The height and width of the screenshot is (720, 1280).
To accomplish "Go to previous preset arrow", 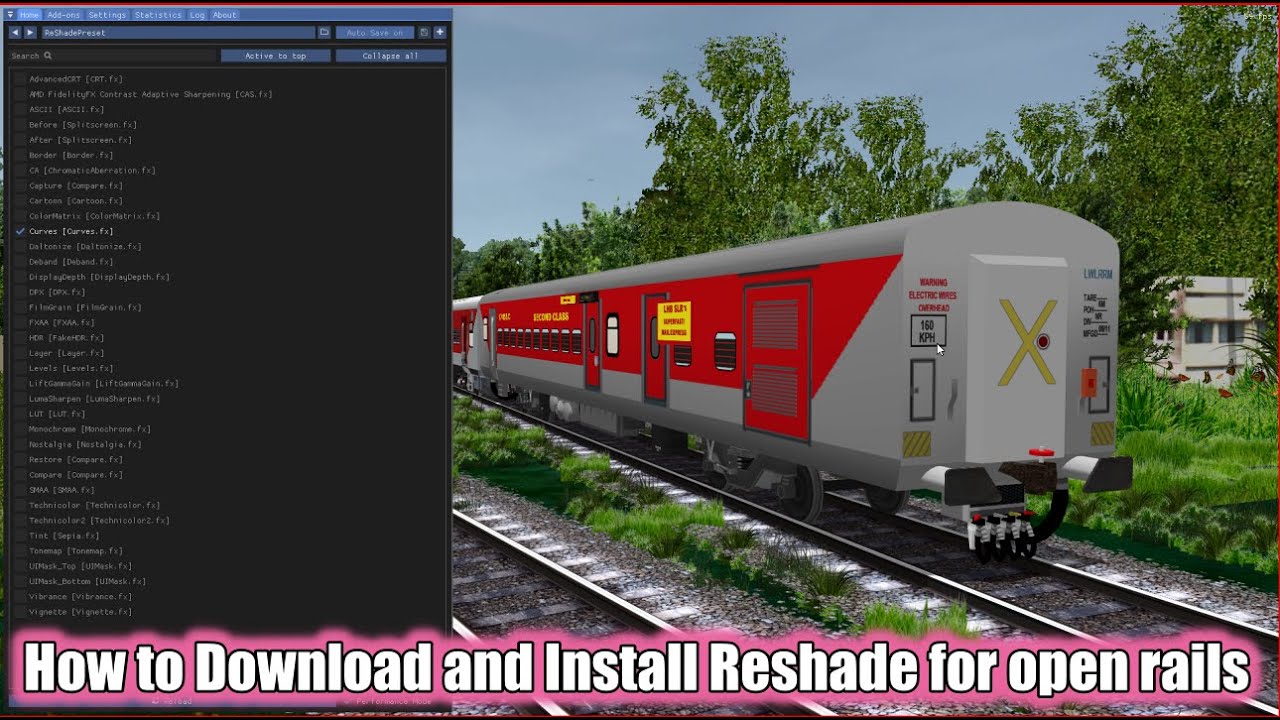I will (15, 32).
